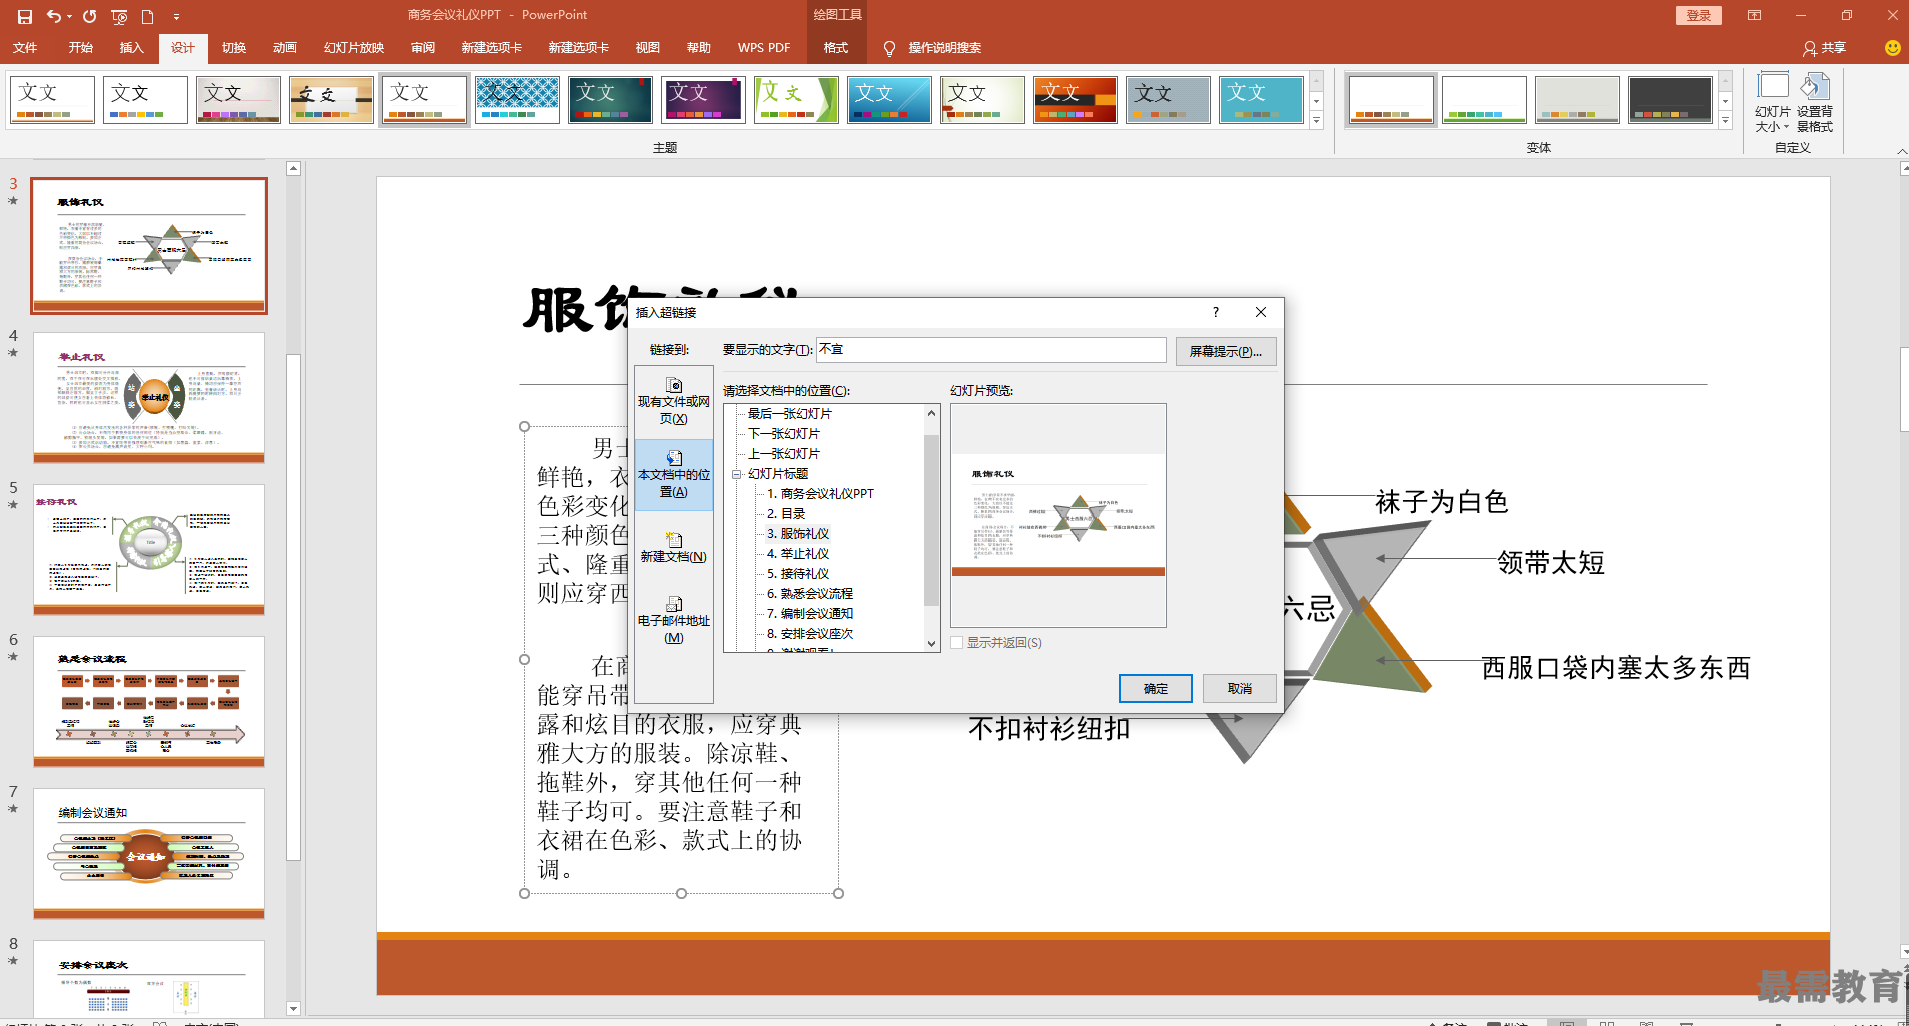Open Format Background (设置背景格式) pane
Viewport: 1909px width, 1026px height.
1815,102
